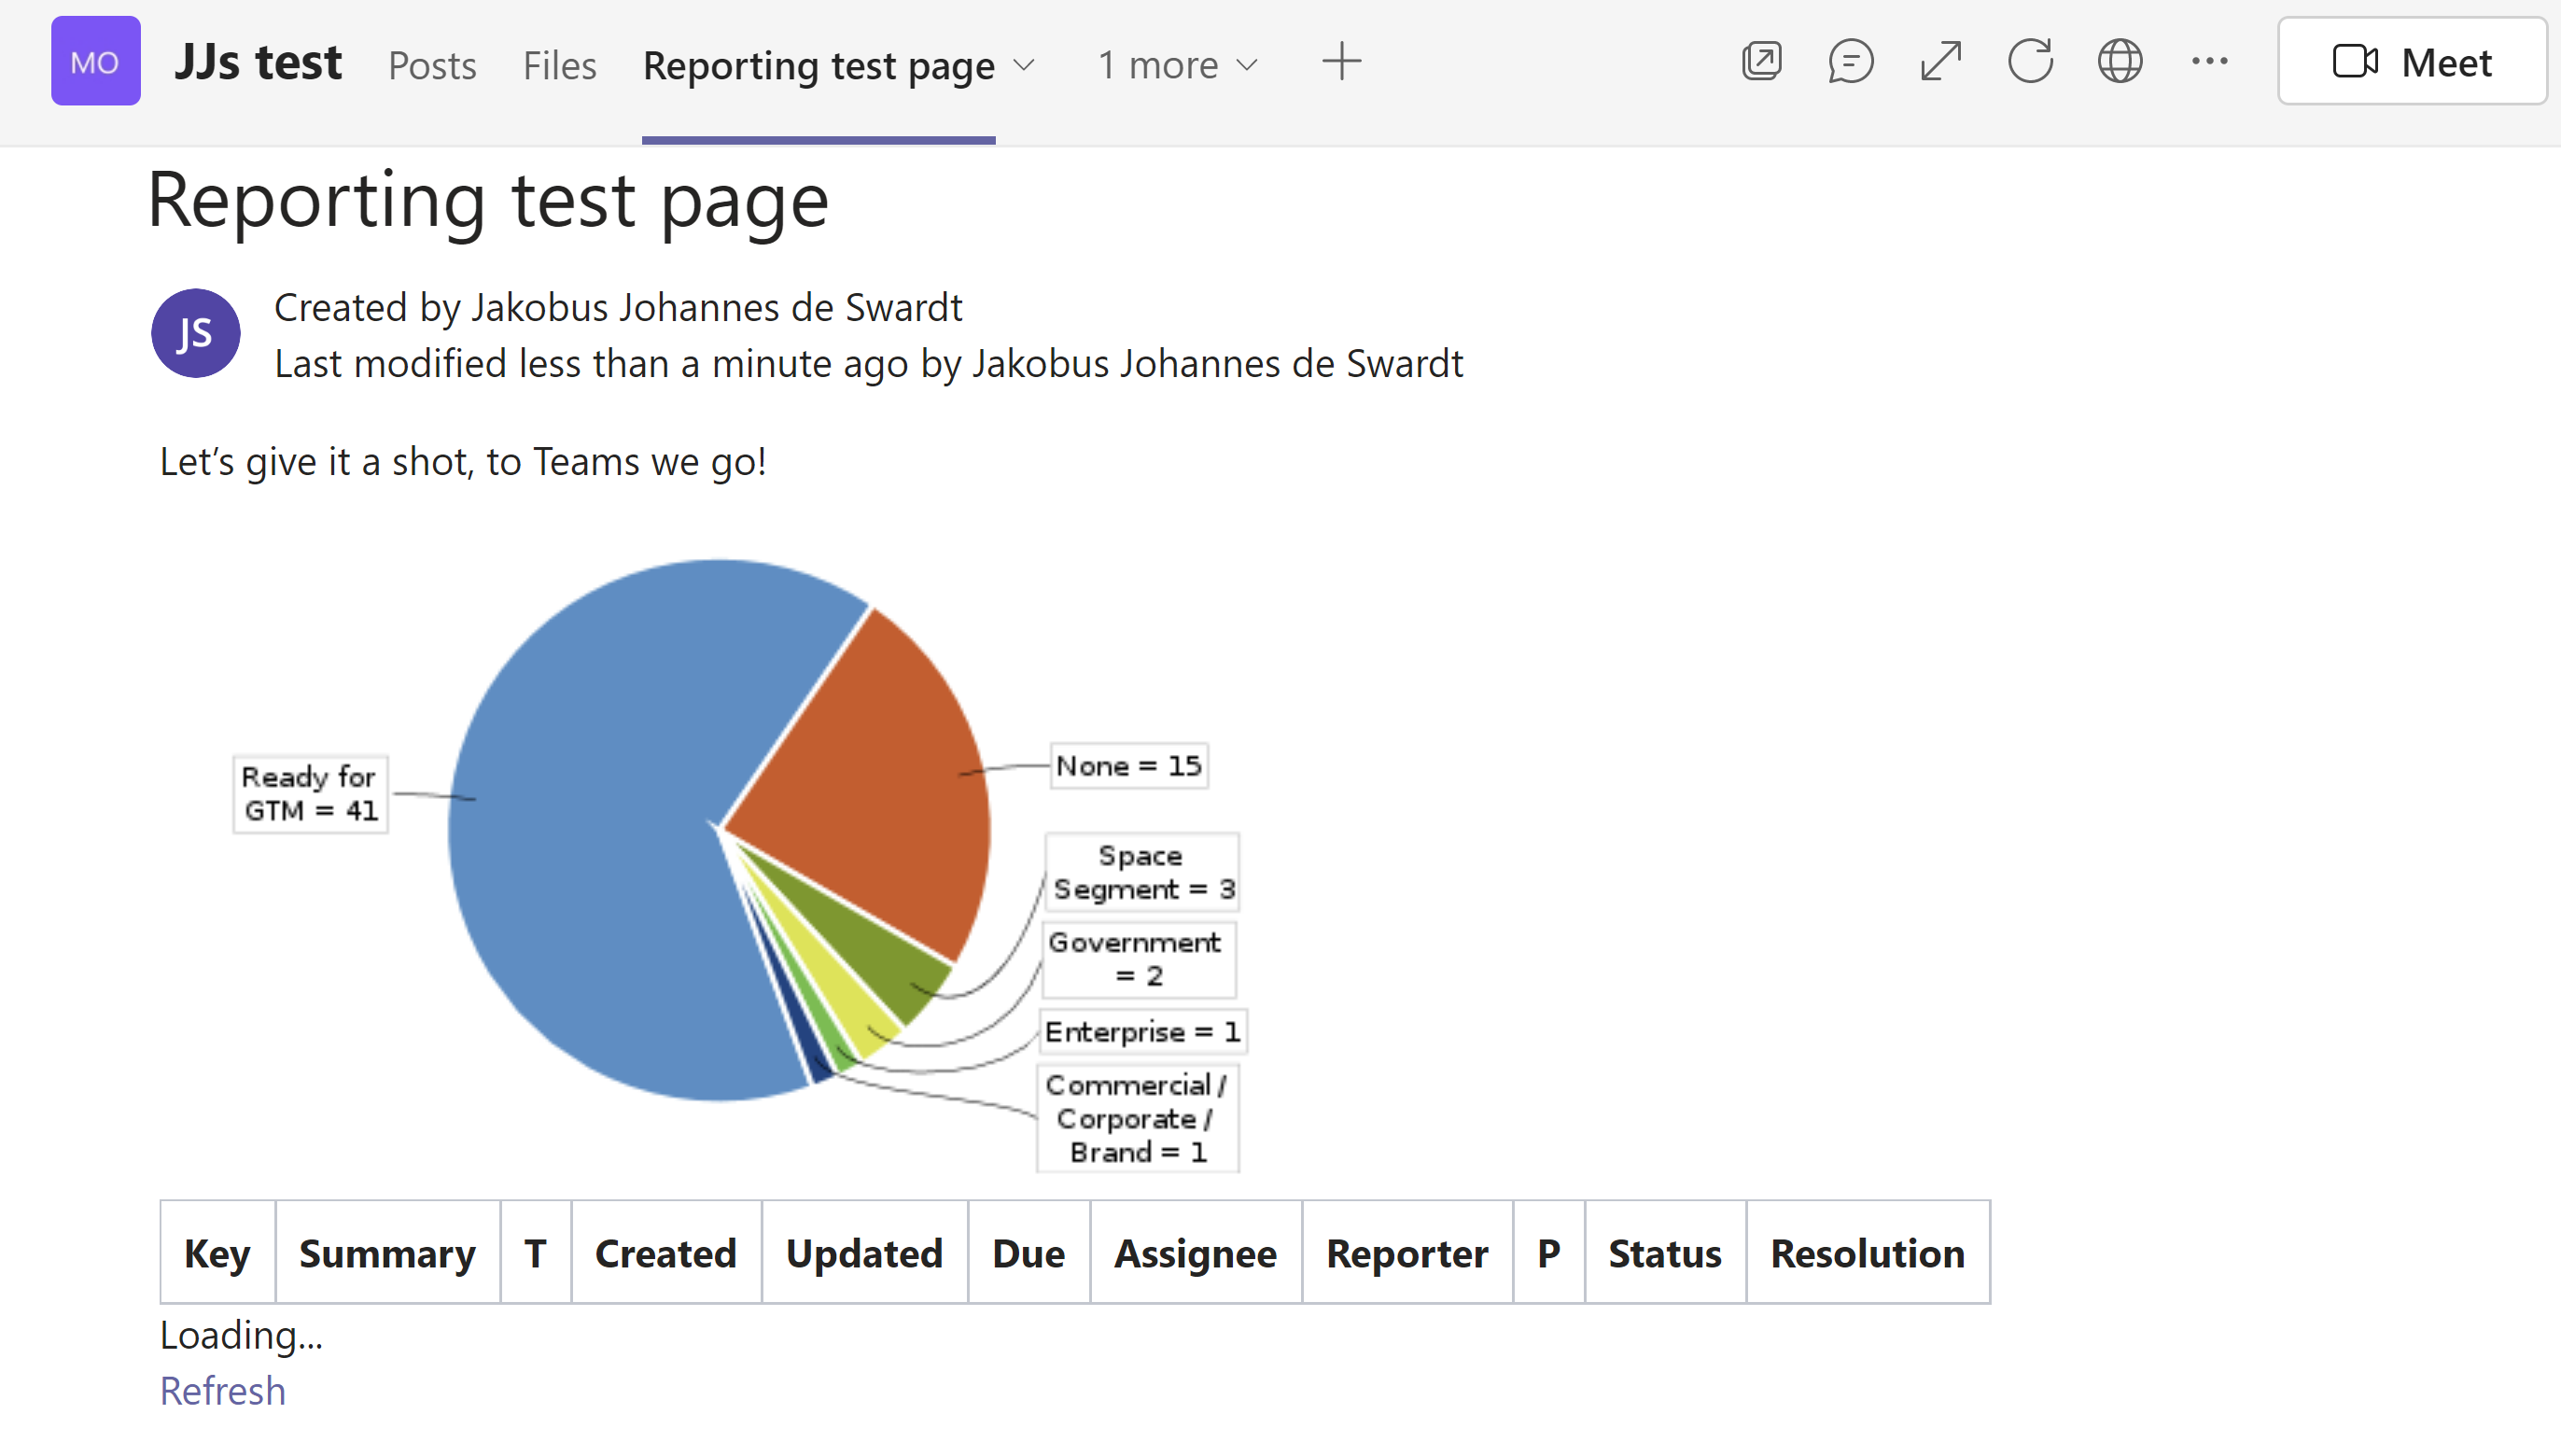The image size is (2561, 1456).
Task: Add a new tab with plus icon
Action: [x=1341, y=62]
